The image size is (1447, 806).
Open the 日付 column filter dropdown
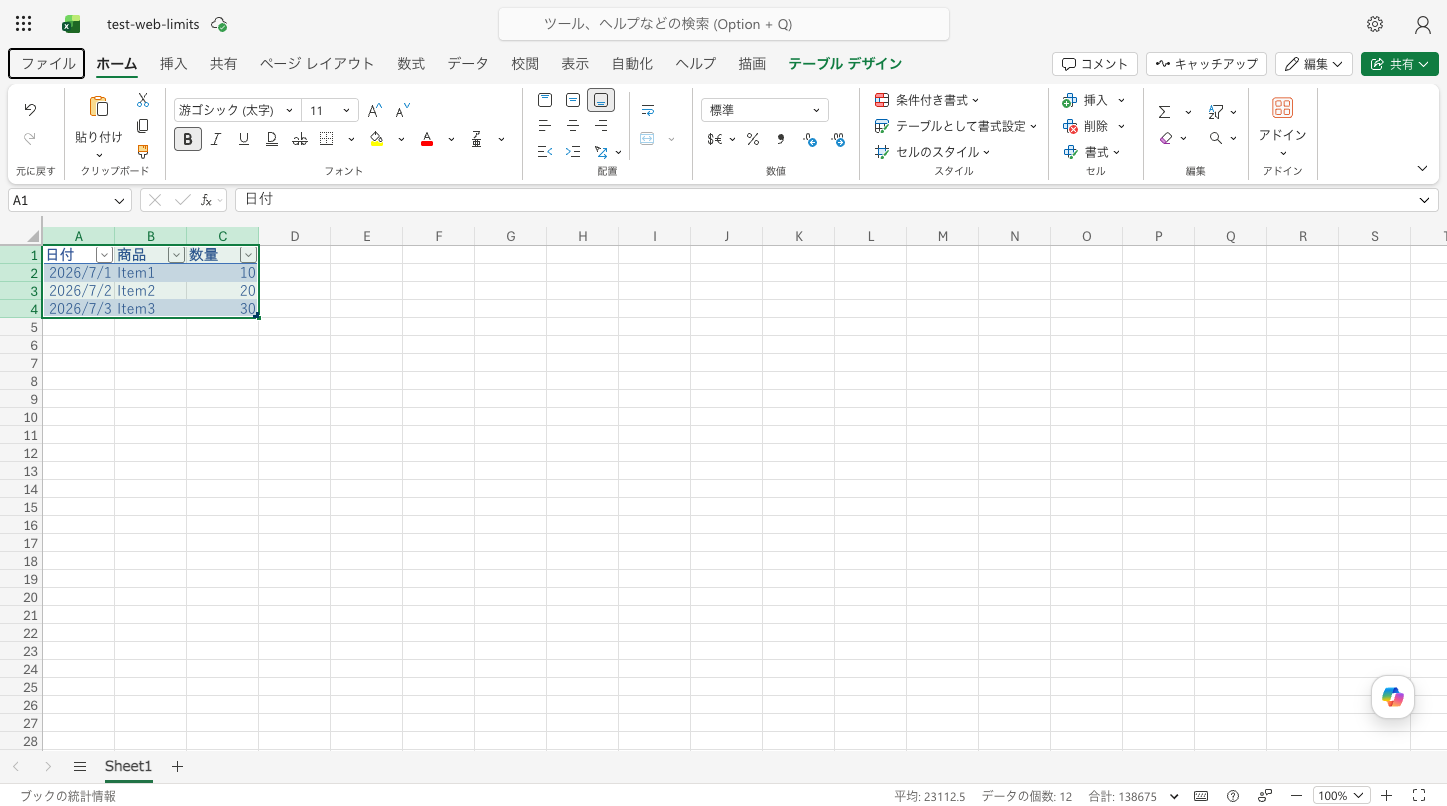point(104,255)
